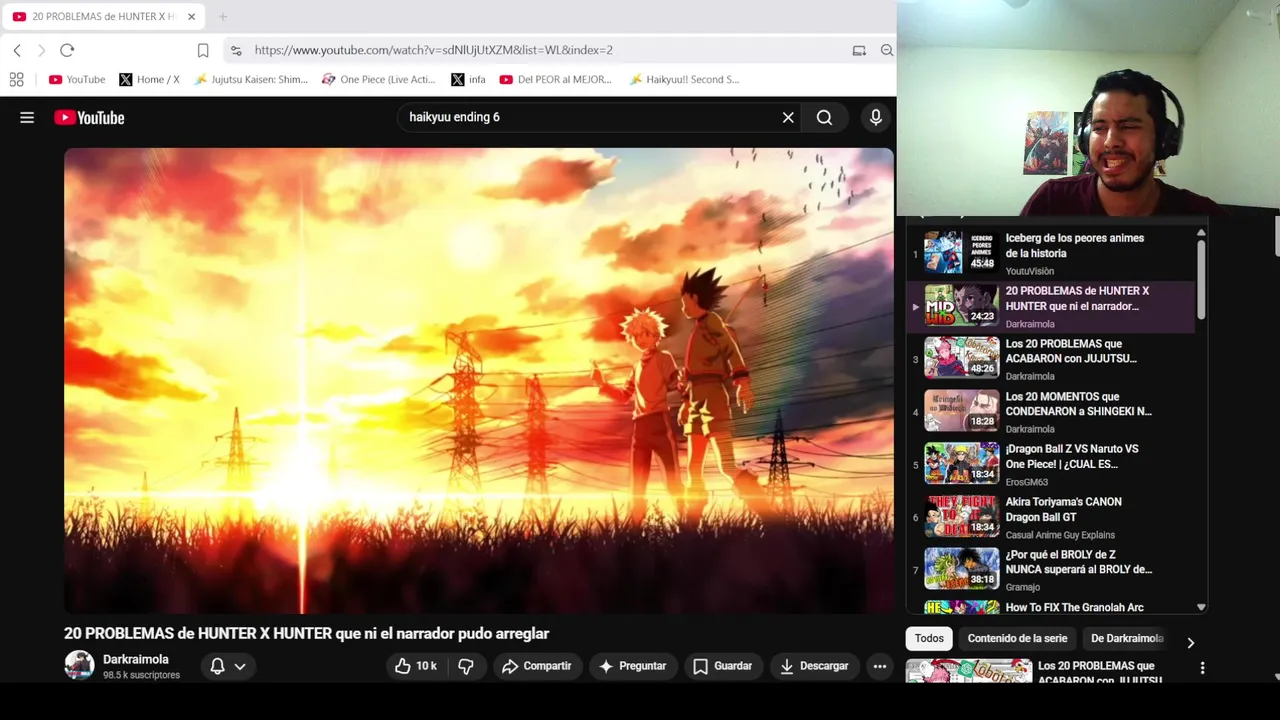Open the Del PEOR al MEJOR bookmark
The image size is (1280, 720).
pos(555,79)
